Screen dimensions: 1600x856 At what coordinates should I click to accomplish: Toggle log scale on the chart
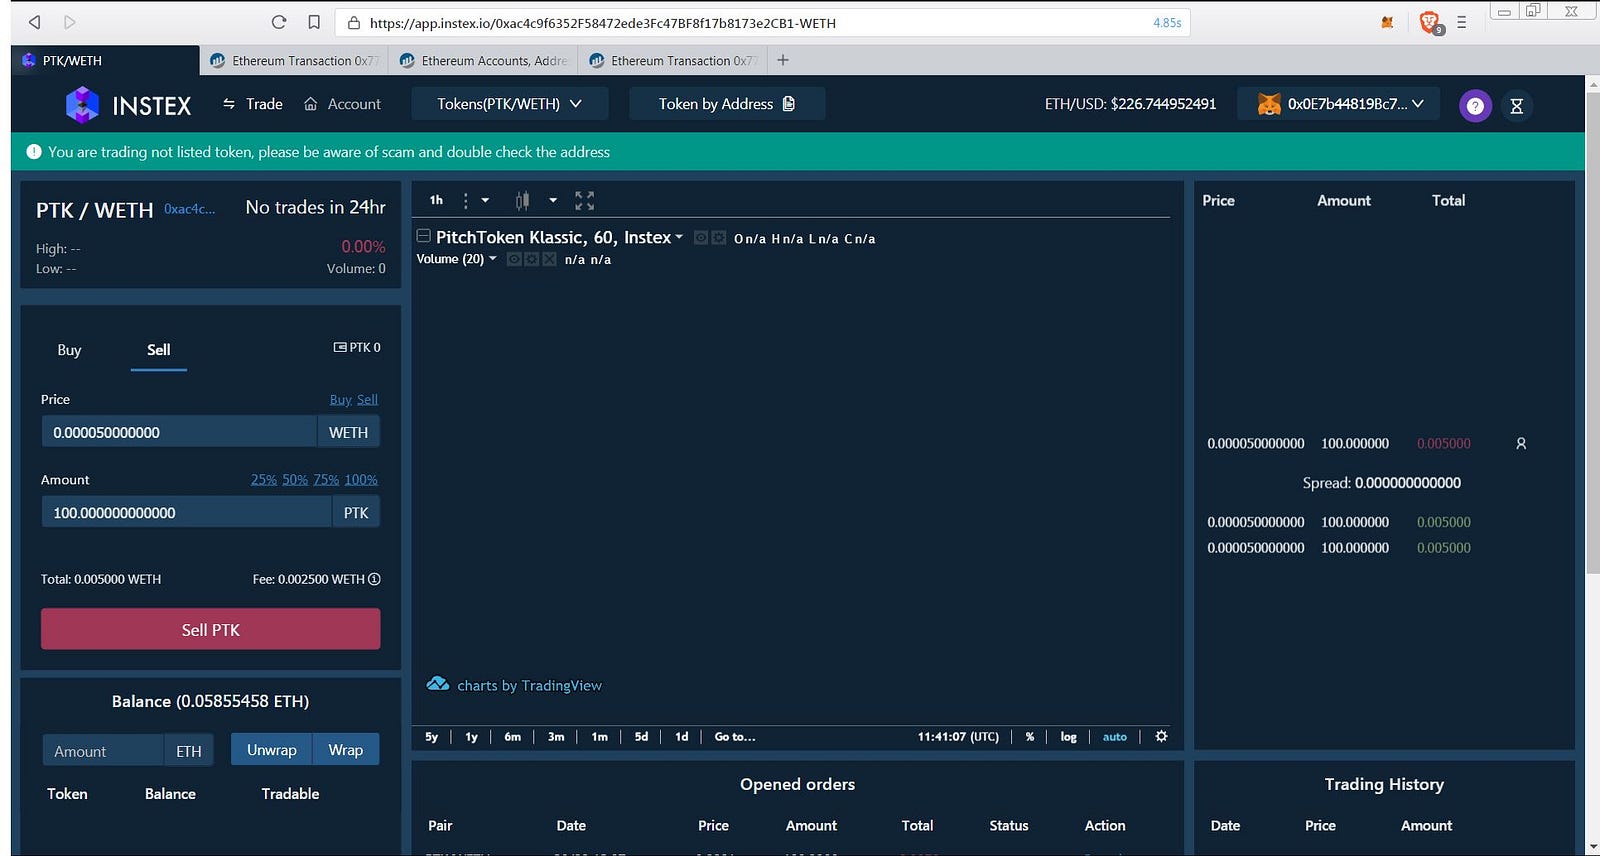1068,737
